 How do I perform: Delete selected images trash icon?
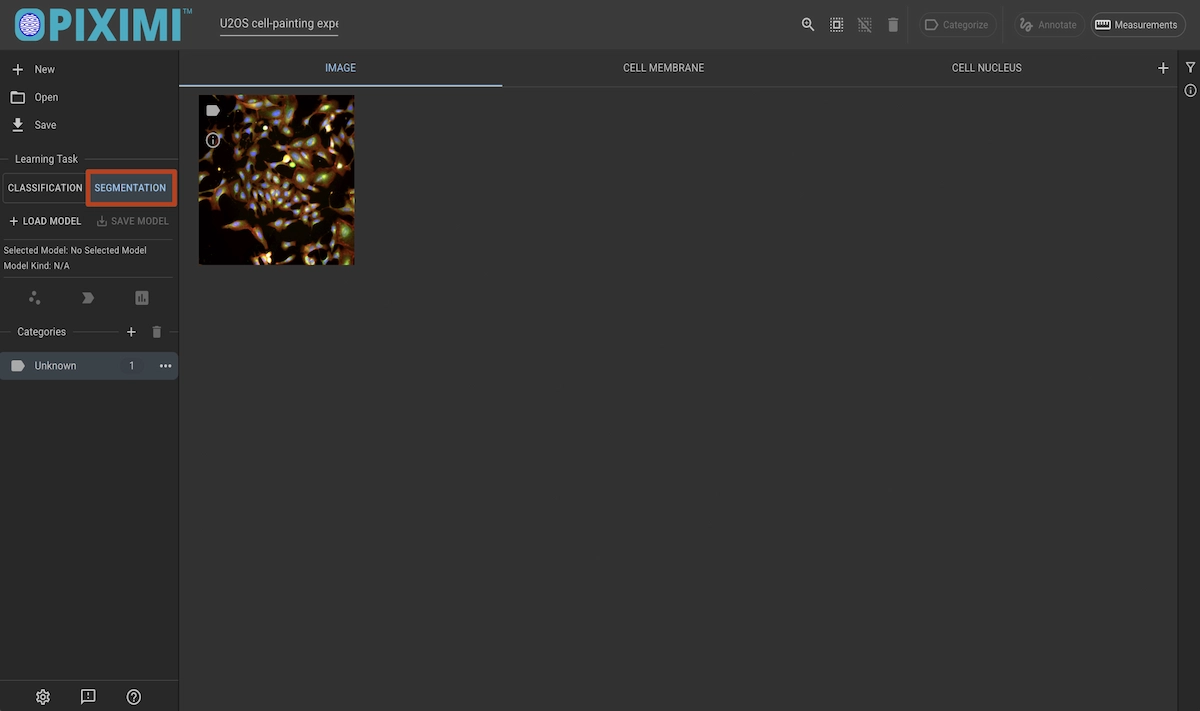tap(893, 25)
